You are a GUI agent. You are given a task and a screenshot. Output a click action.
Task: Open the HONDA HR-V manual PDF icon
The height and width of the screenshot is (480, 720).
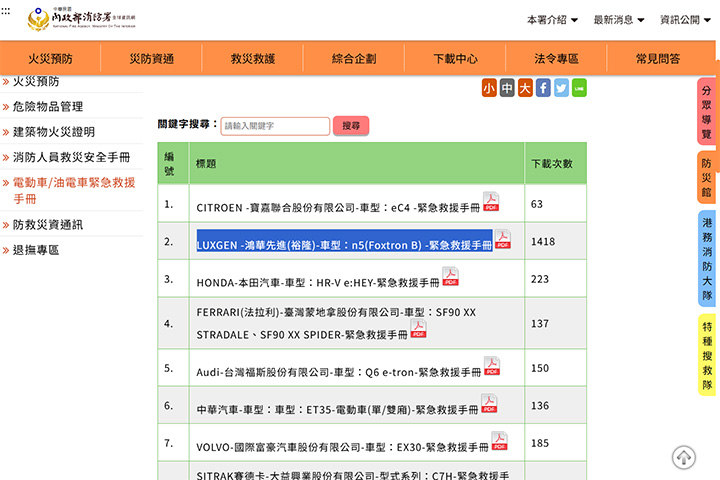pos(450,277)
